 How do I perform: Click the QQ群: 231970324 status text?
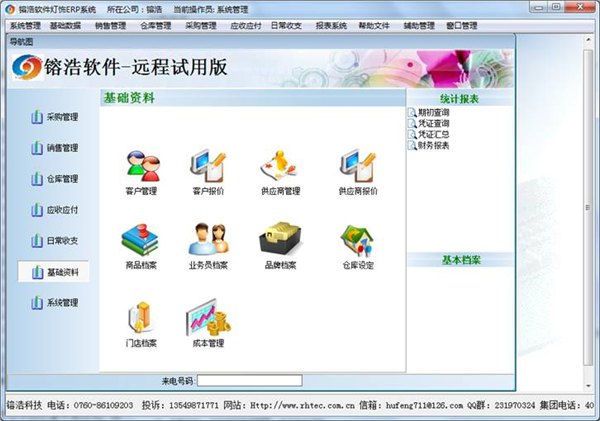pyautogui.click(x=501, y=405)
